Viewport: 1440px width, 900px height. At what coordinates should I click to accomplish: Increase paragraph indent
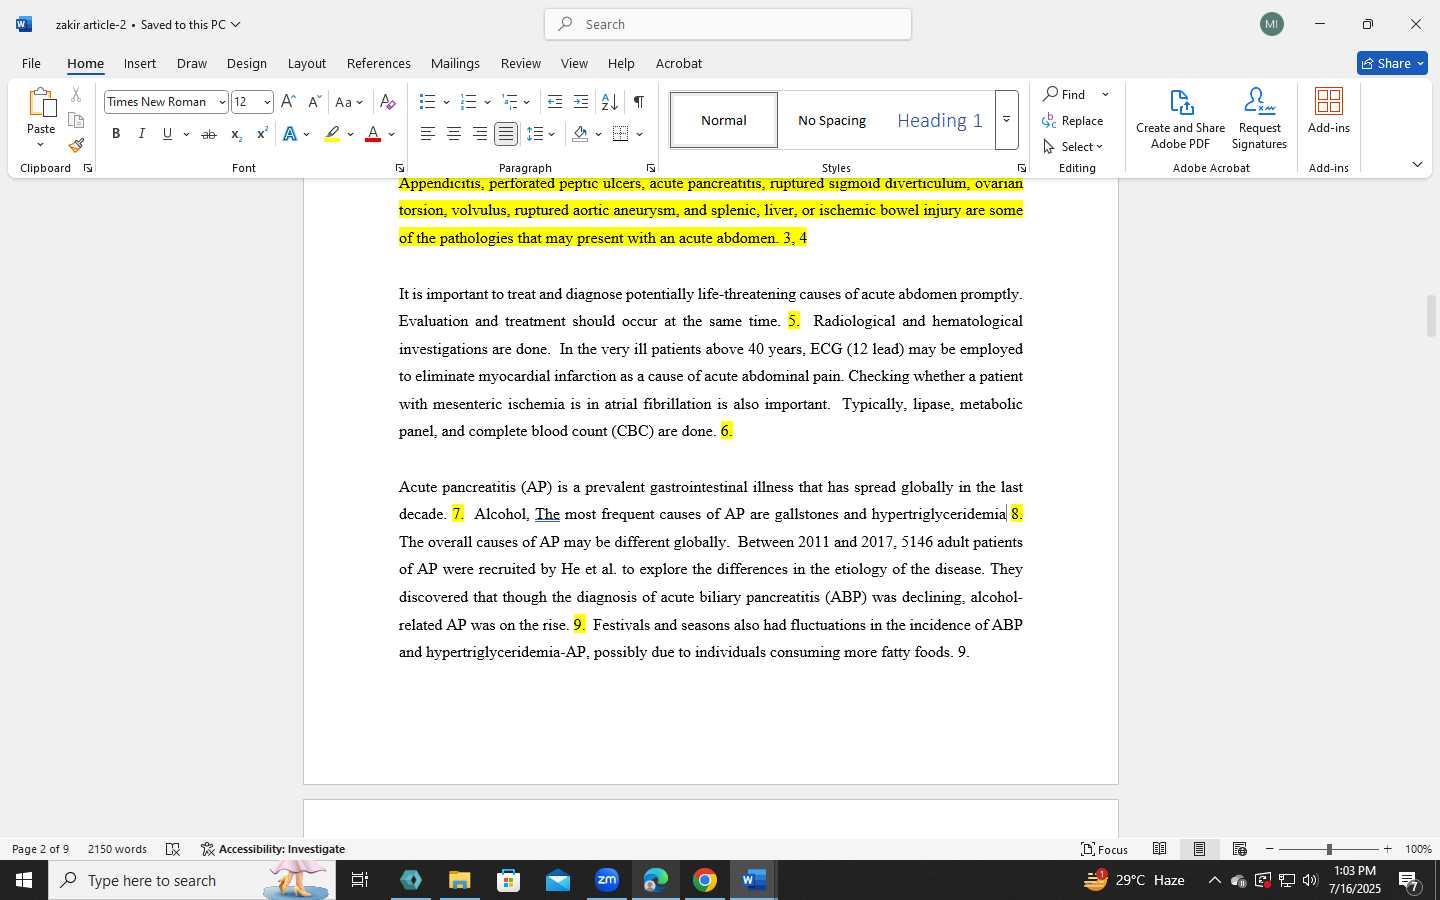pyautogui.click(x=581, y=102)
